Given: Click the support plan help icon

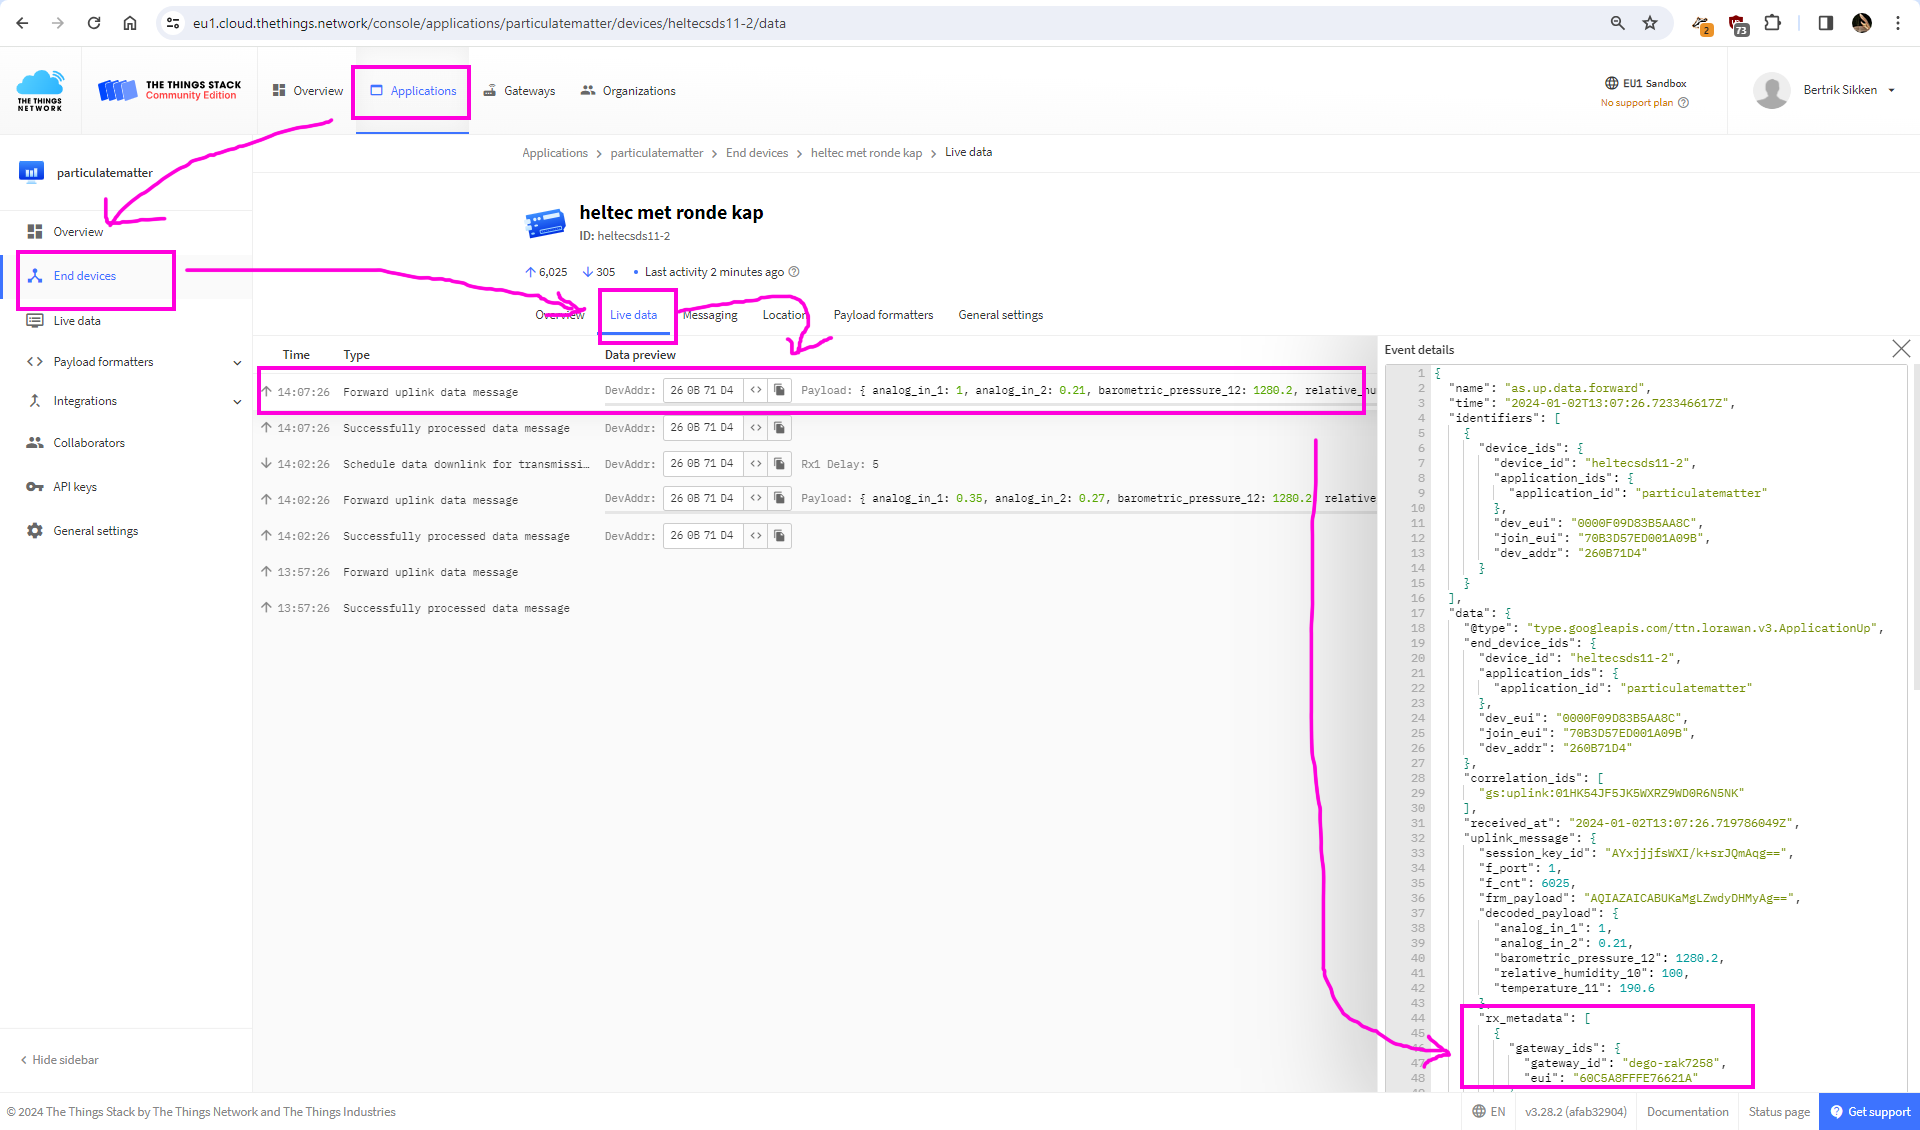Looking at the screenshot, I should [x=1684, y=103].
